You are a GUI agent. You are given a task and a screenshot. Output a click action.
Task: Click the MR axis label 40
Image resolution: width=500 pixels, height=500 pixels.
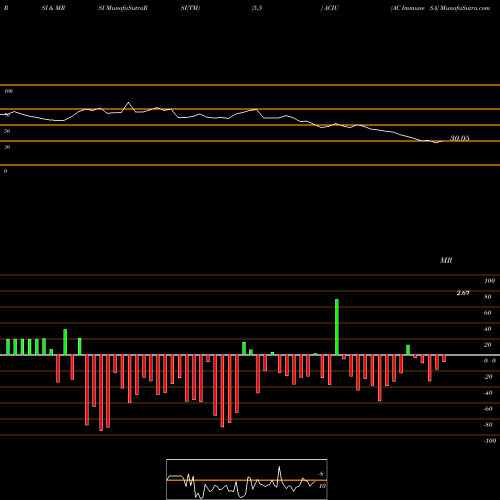488,329
